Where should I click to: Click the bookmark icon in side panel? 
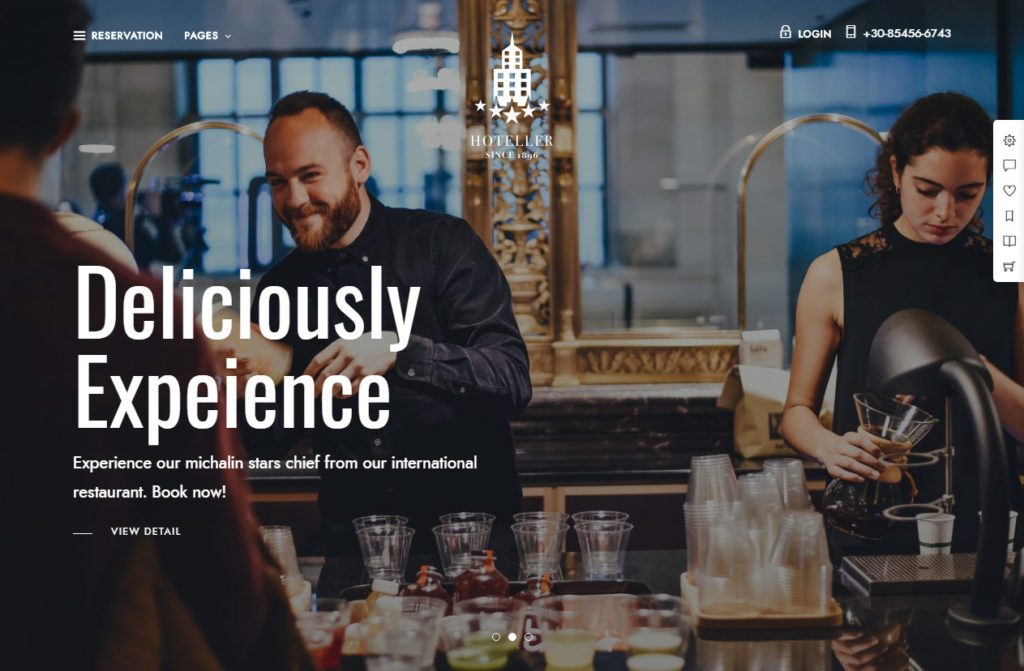1009,216
